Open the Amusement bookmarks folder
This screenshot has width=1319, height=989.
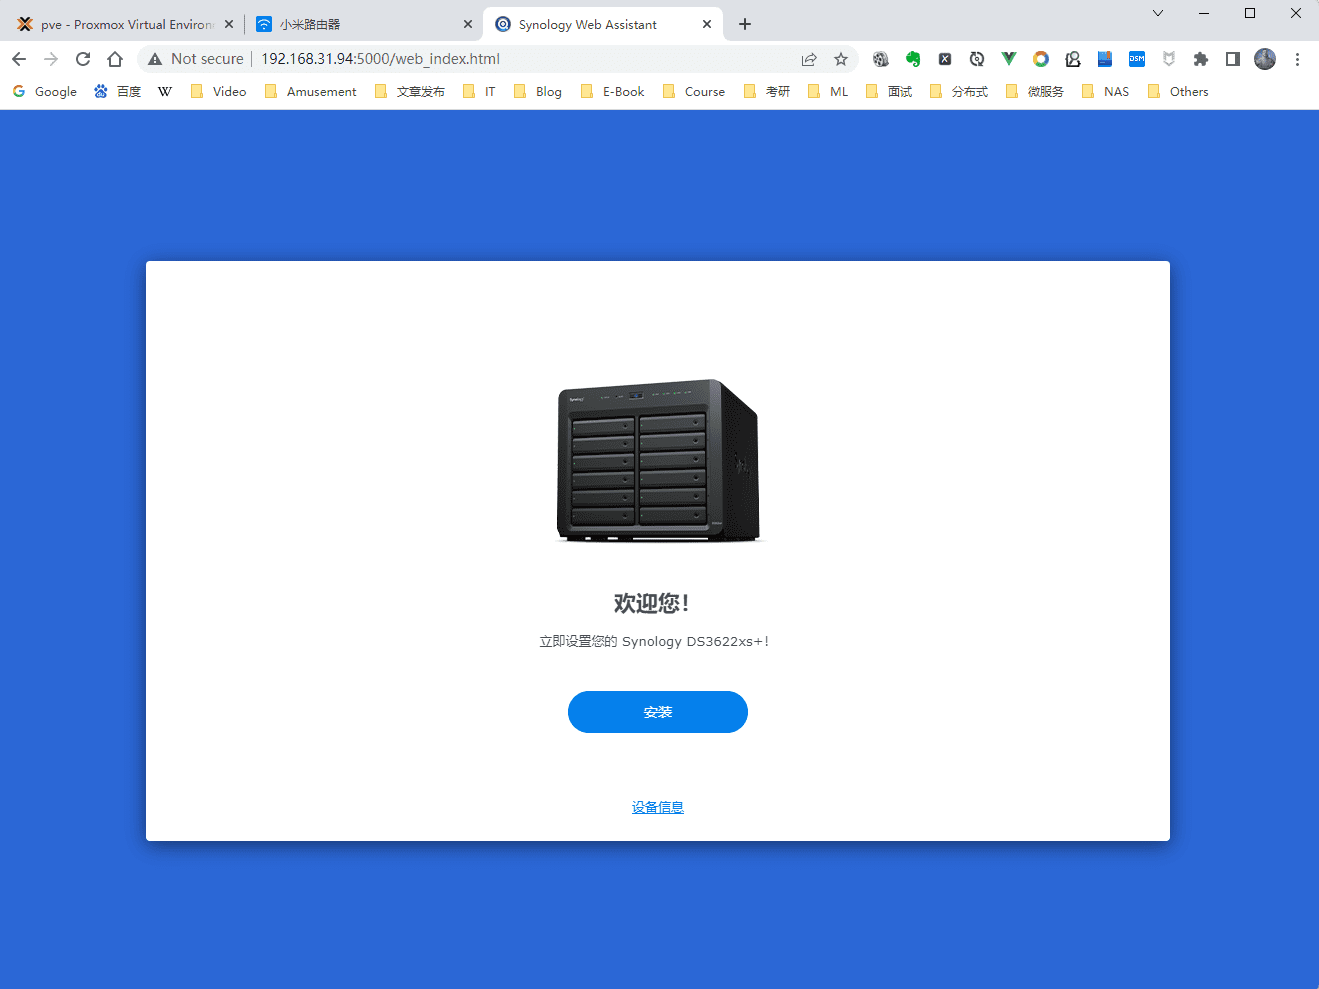[310, 91]
